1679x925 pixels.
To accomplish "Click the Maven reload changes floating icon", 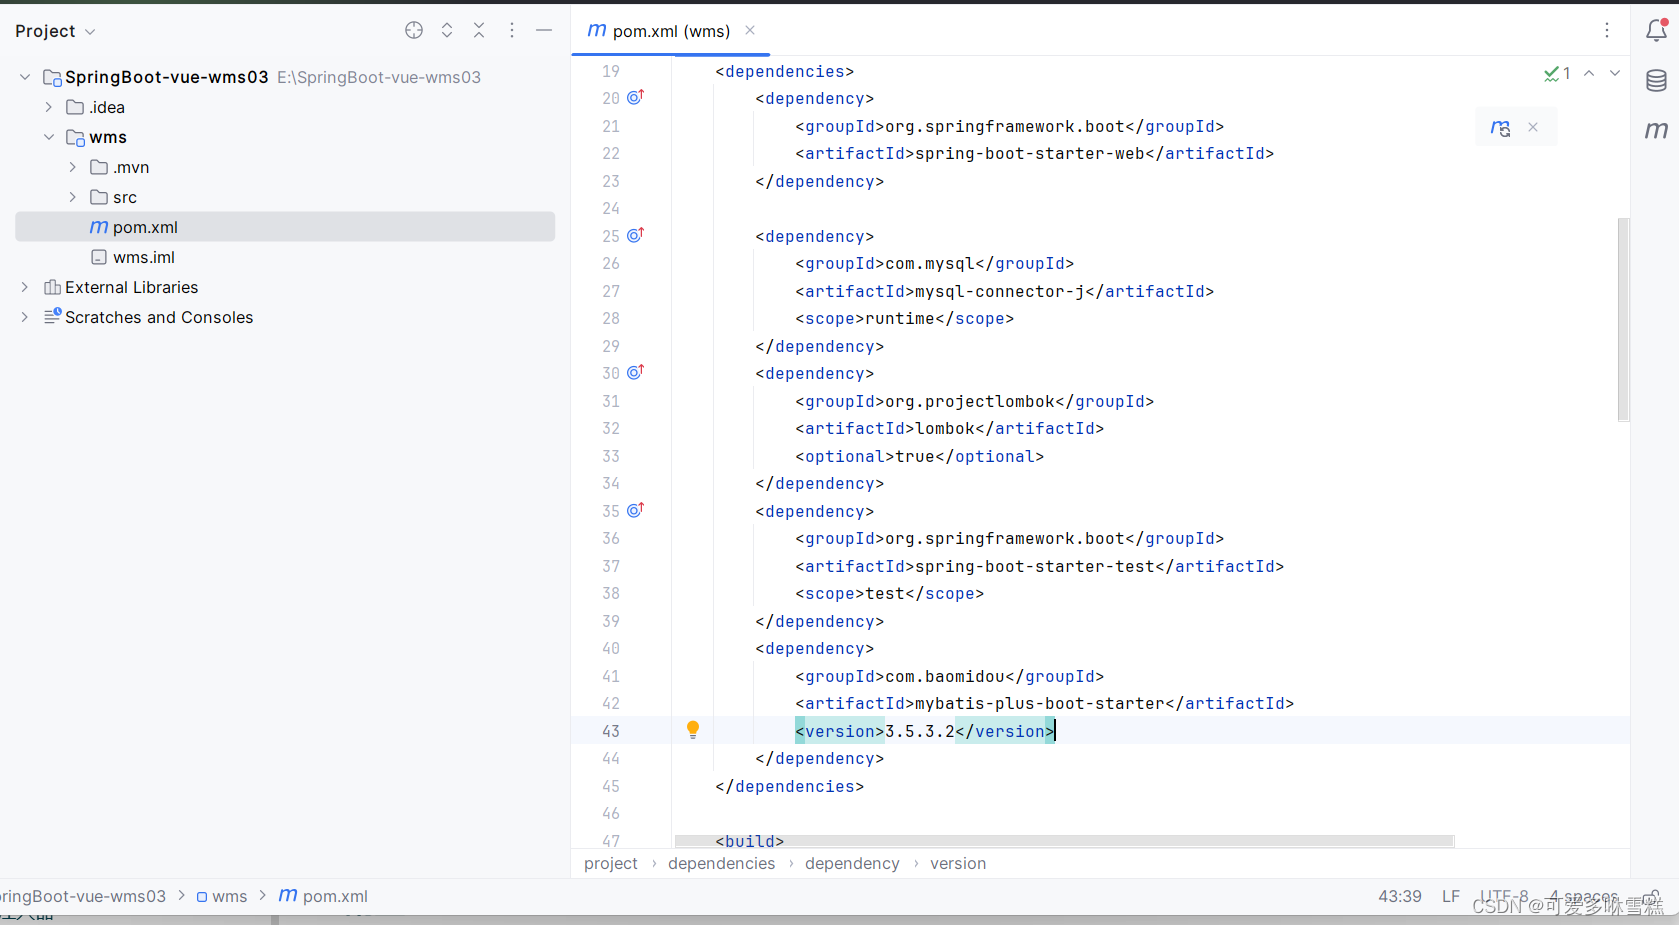I will point(1500,127).
